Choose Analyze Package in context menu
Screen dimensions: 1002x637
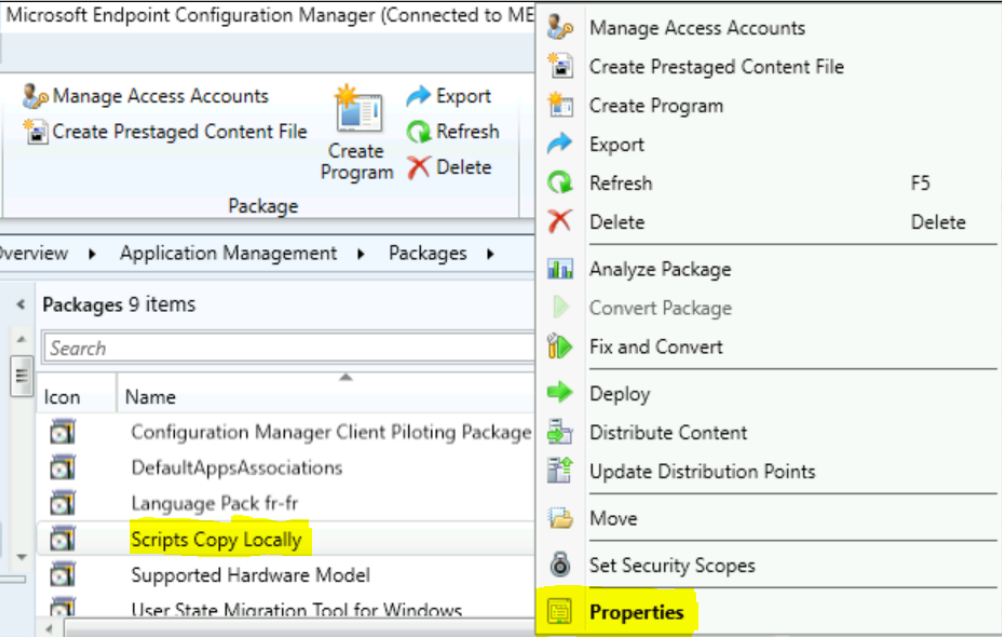(768, 270)
